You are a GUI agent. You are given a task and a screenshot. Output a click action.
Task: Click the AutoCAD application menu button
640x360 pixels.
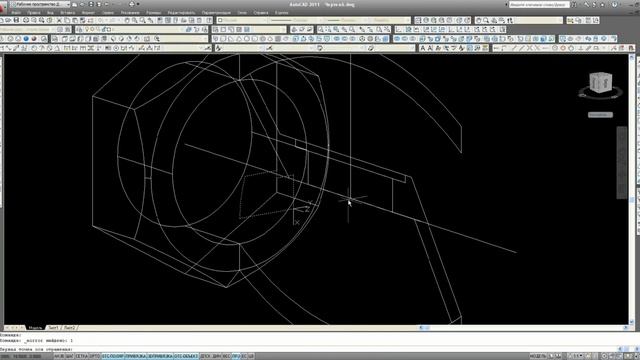click(x=4, y=7)
